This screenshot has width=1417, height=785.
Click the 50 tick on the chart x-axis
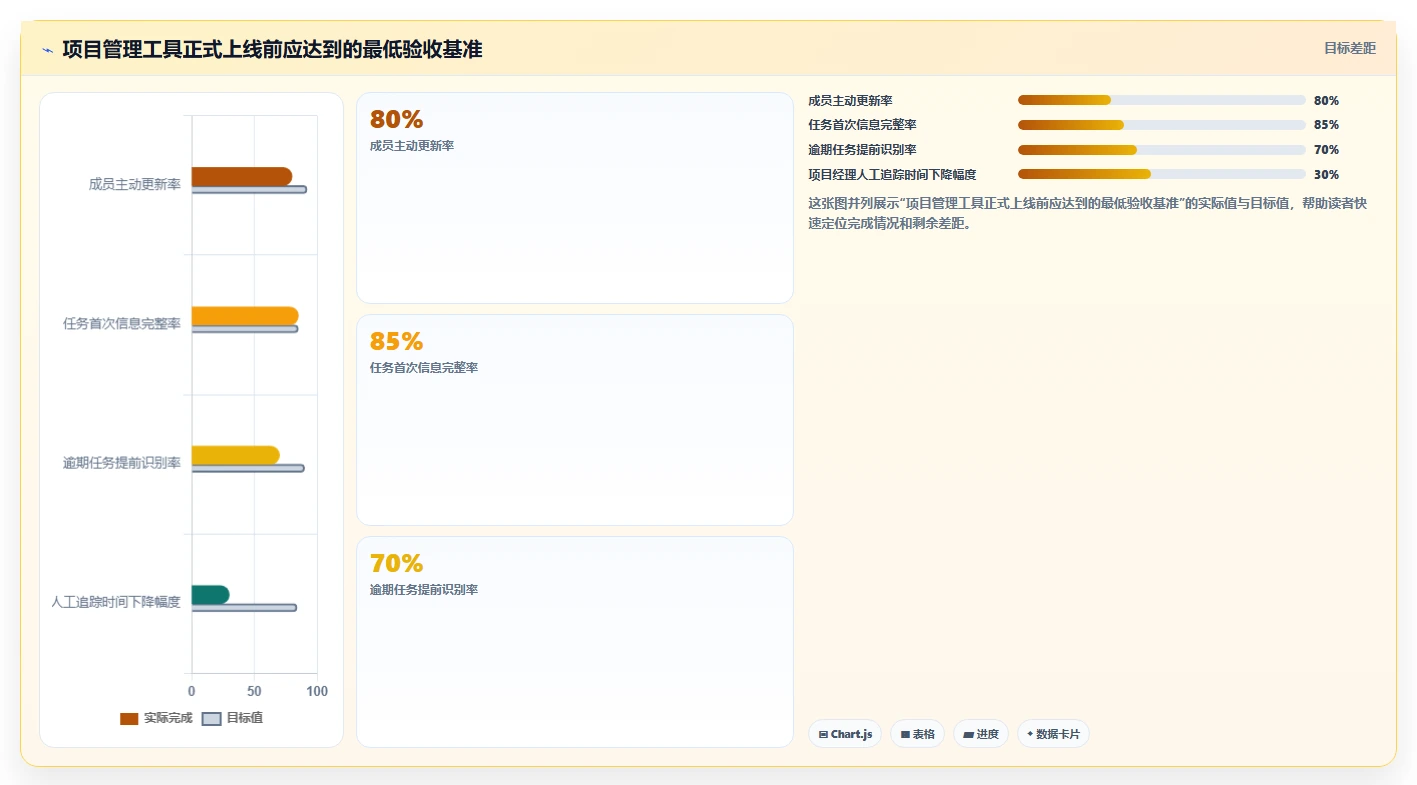(254, 691)
